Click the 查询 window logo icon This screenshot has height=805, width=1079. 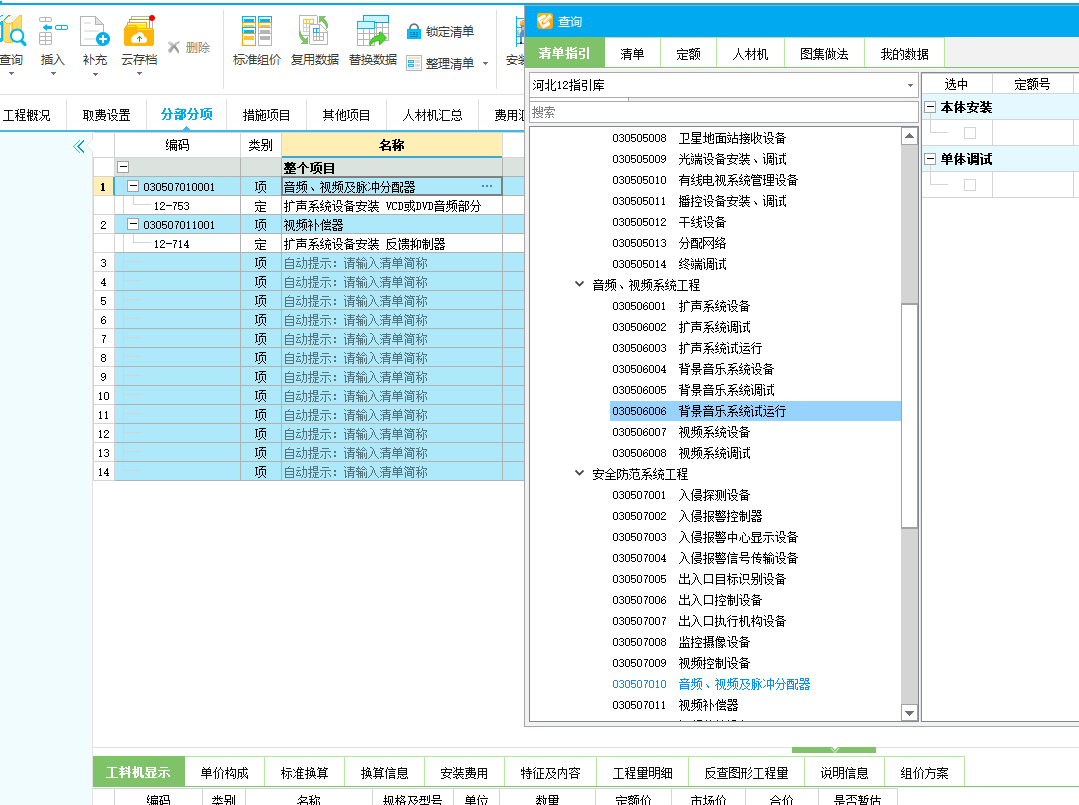tap(544, 21)
